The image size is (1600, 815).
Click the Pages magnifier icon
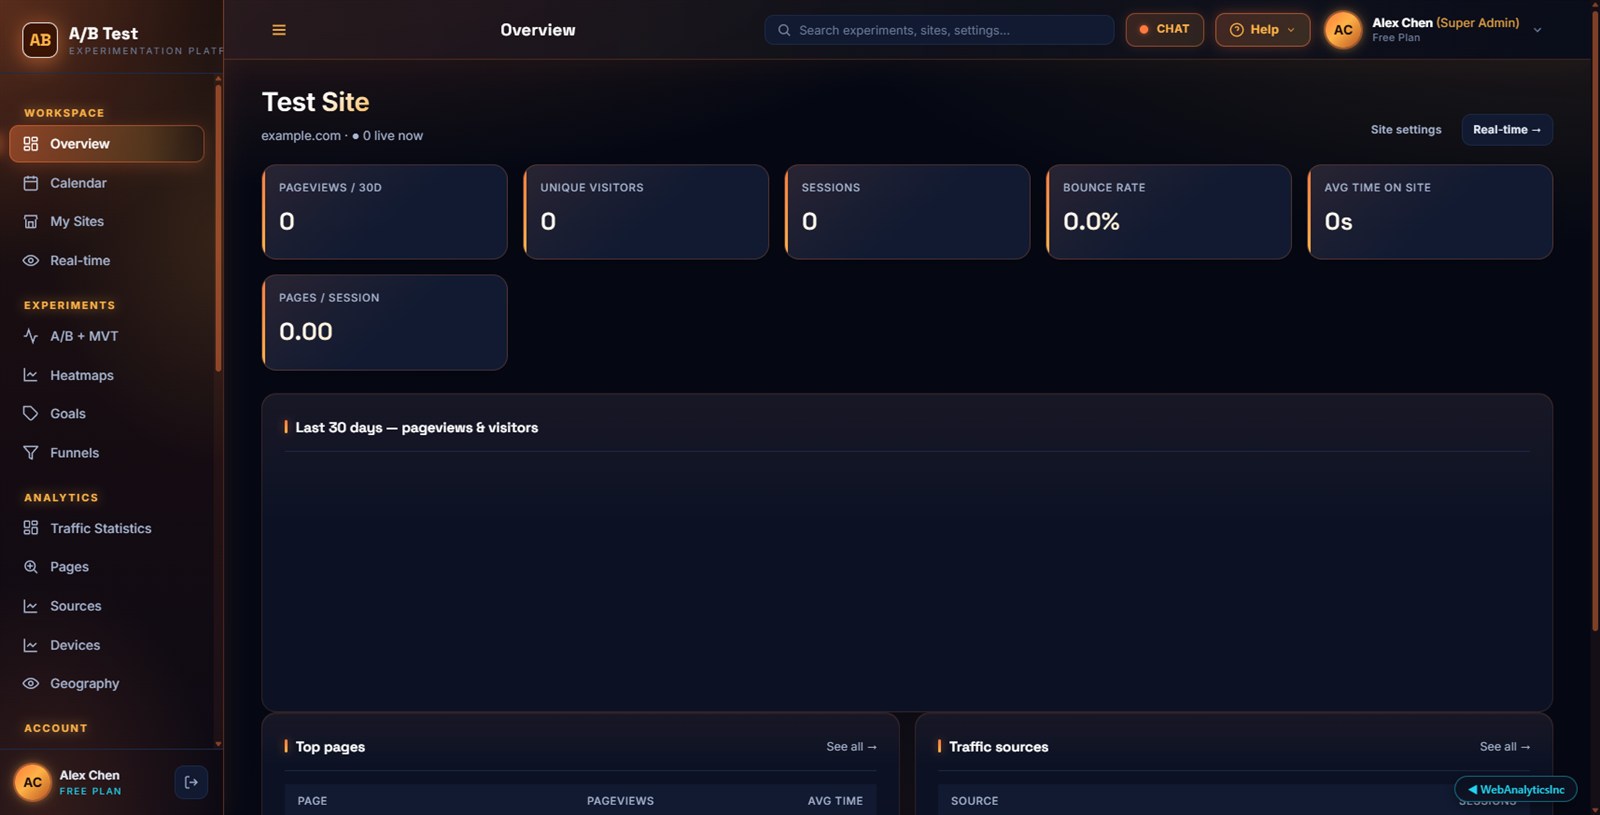31,567
